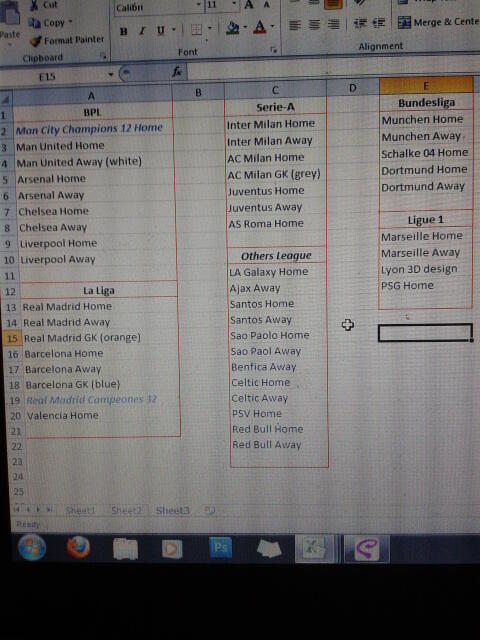
Task: Click the Grow Font large A
Action: click(x=249, y=5)
